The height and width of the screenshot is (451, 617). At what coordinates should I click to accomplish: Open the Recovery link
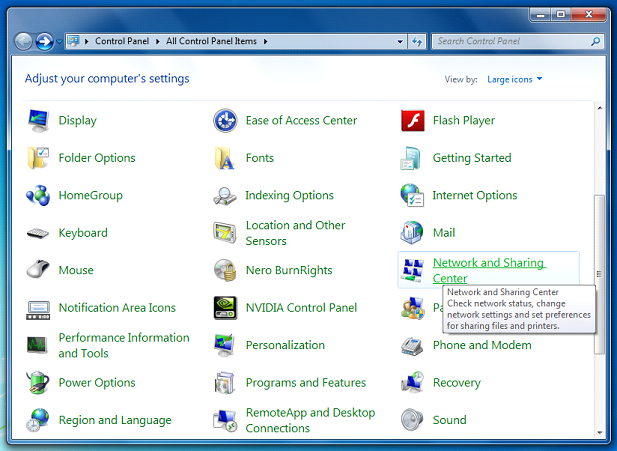(x=456, y=383)
